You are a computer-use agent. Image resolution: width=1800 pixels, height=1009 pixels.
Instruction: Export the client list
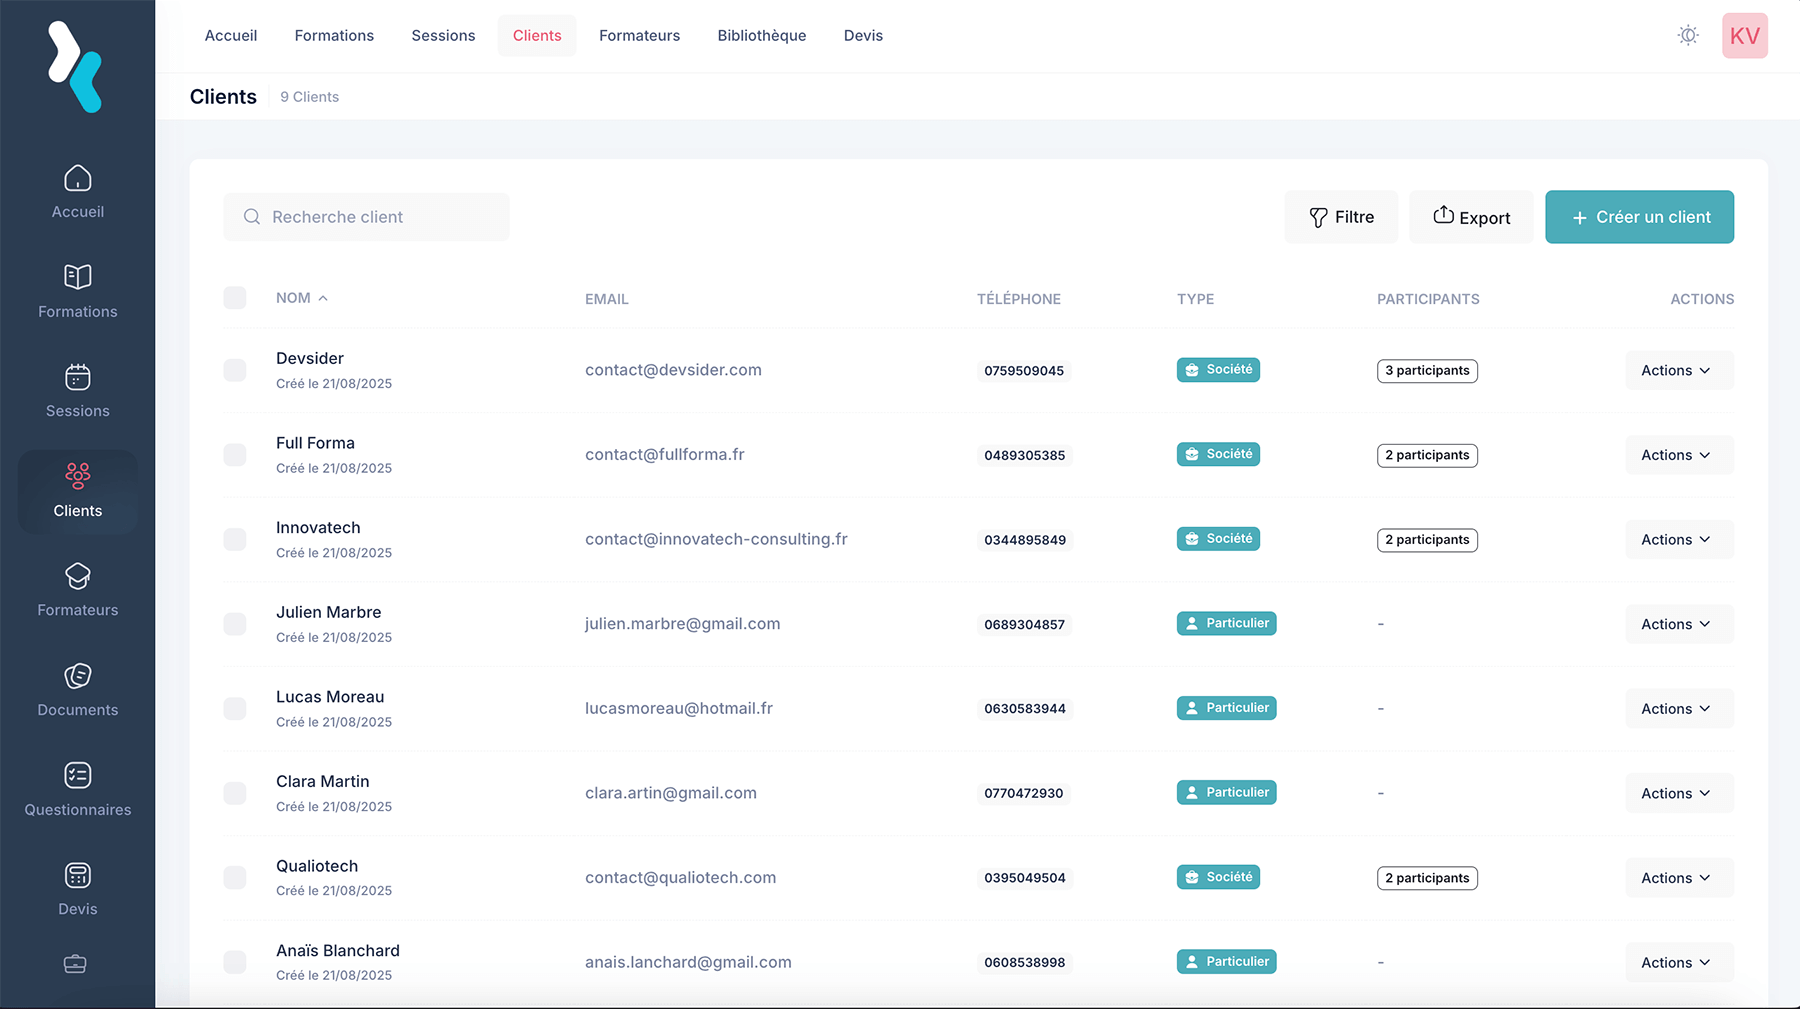click(x=1471, y=217)
